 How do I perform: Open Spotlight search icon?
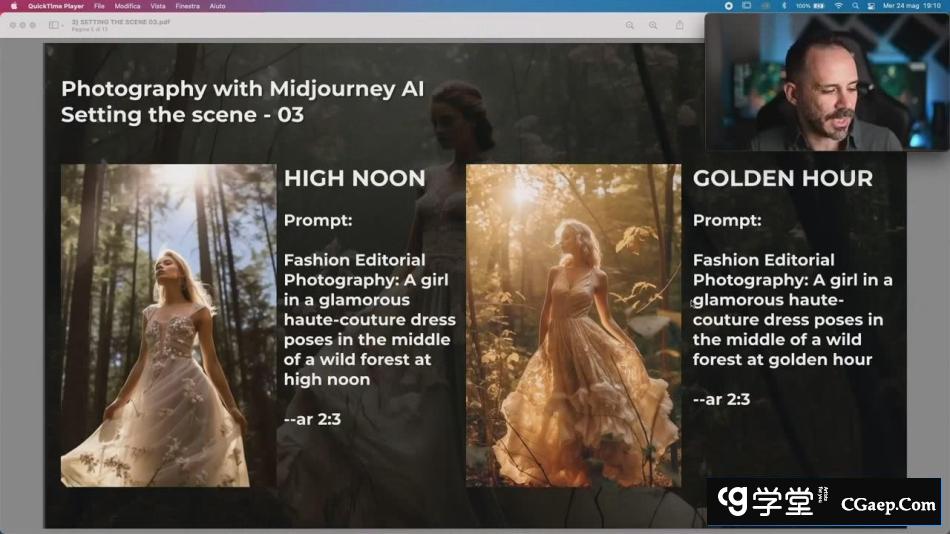856,6
